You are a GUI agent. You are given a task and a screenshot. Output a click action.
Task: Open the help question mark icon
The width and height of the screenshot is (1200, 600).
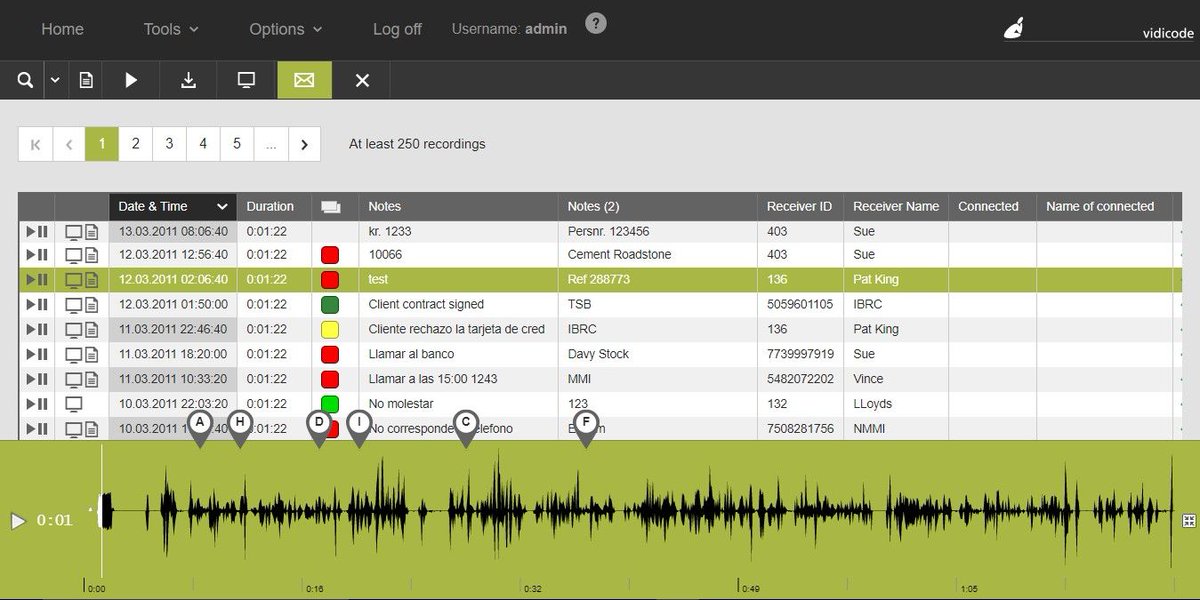(x=596, y=23)
